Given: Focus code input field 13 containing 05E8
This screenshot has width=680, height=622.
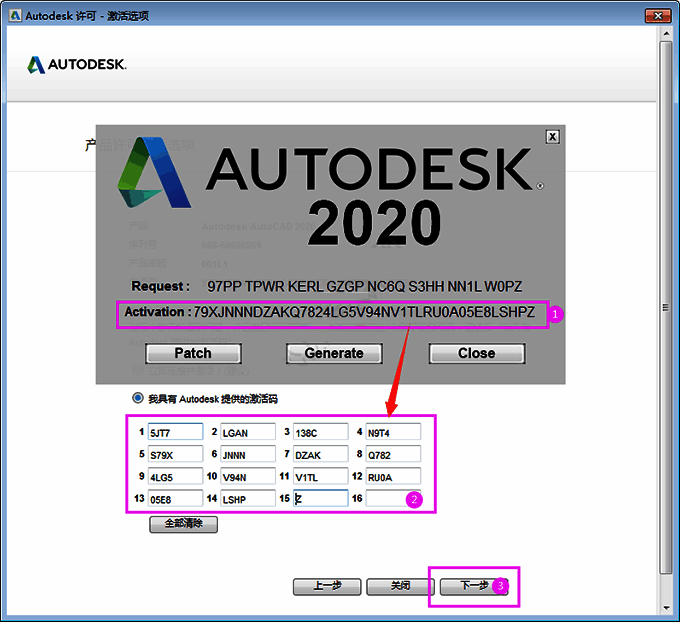Looking at the screenshot, I should point(175,498).
